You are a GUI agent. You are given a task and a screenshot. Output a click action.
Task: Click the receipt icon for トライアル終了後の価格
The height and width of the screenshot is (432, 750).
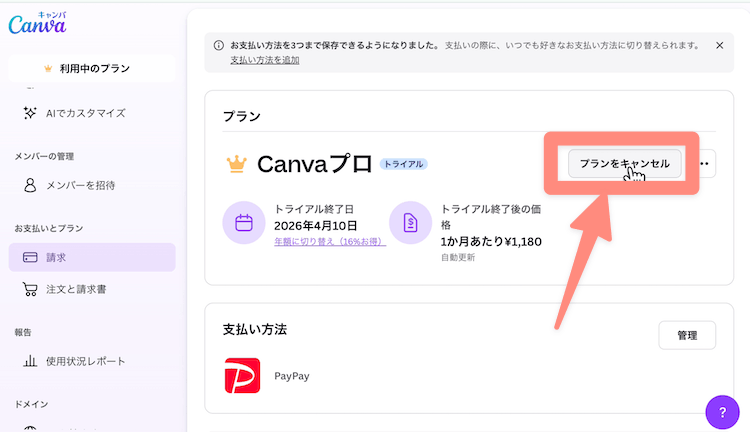[410, 223]
